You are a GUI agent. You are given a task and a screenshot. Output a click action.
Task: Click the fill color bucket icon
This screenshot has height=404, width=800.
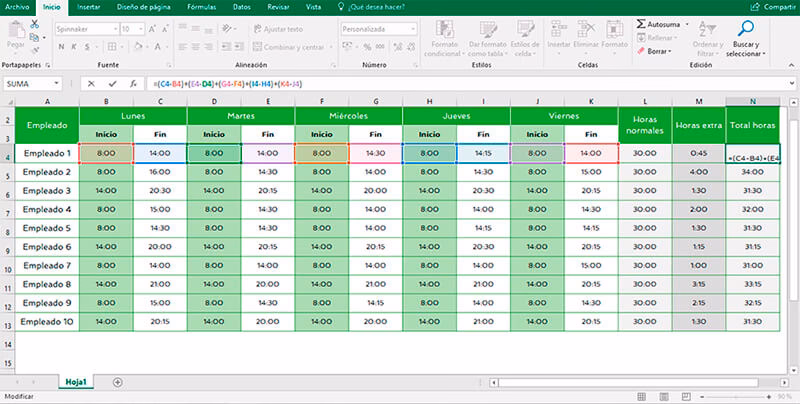tap(137, 47)
